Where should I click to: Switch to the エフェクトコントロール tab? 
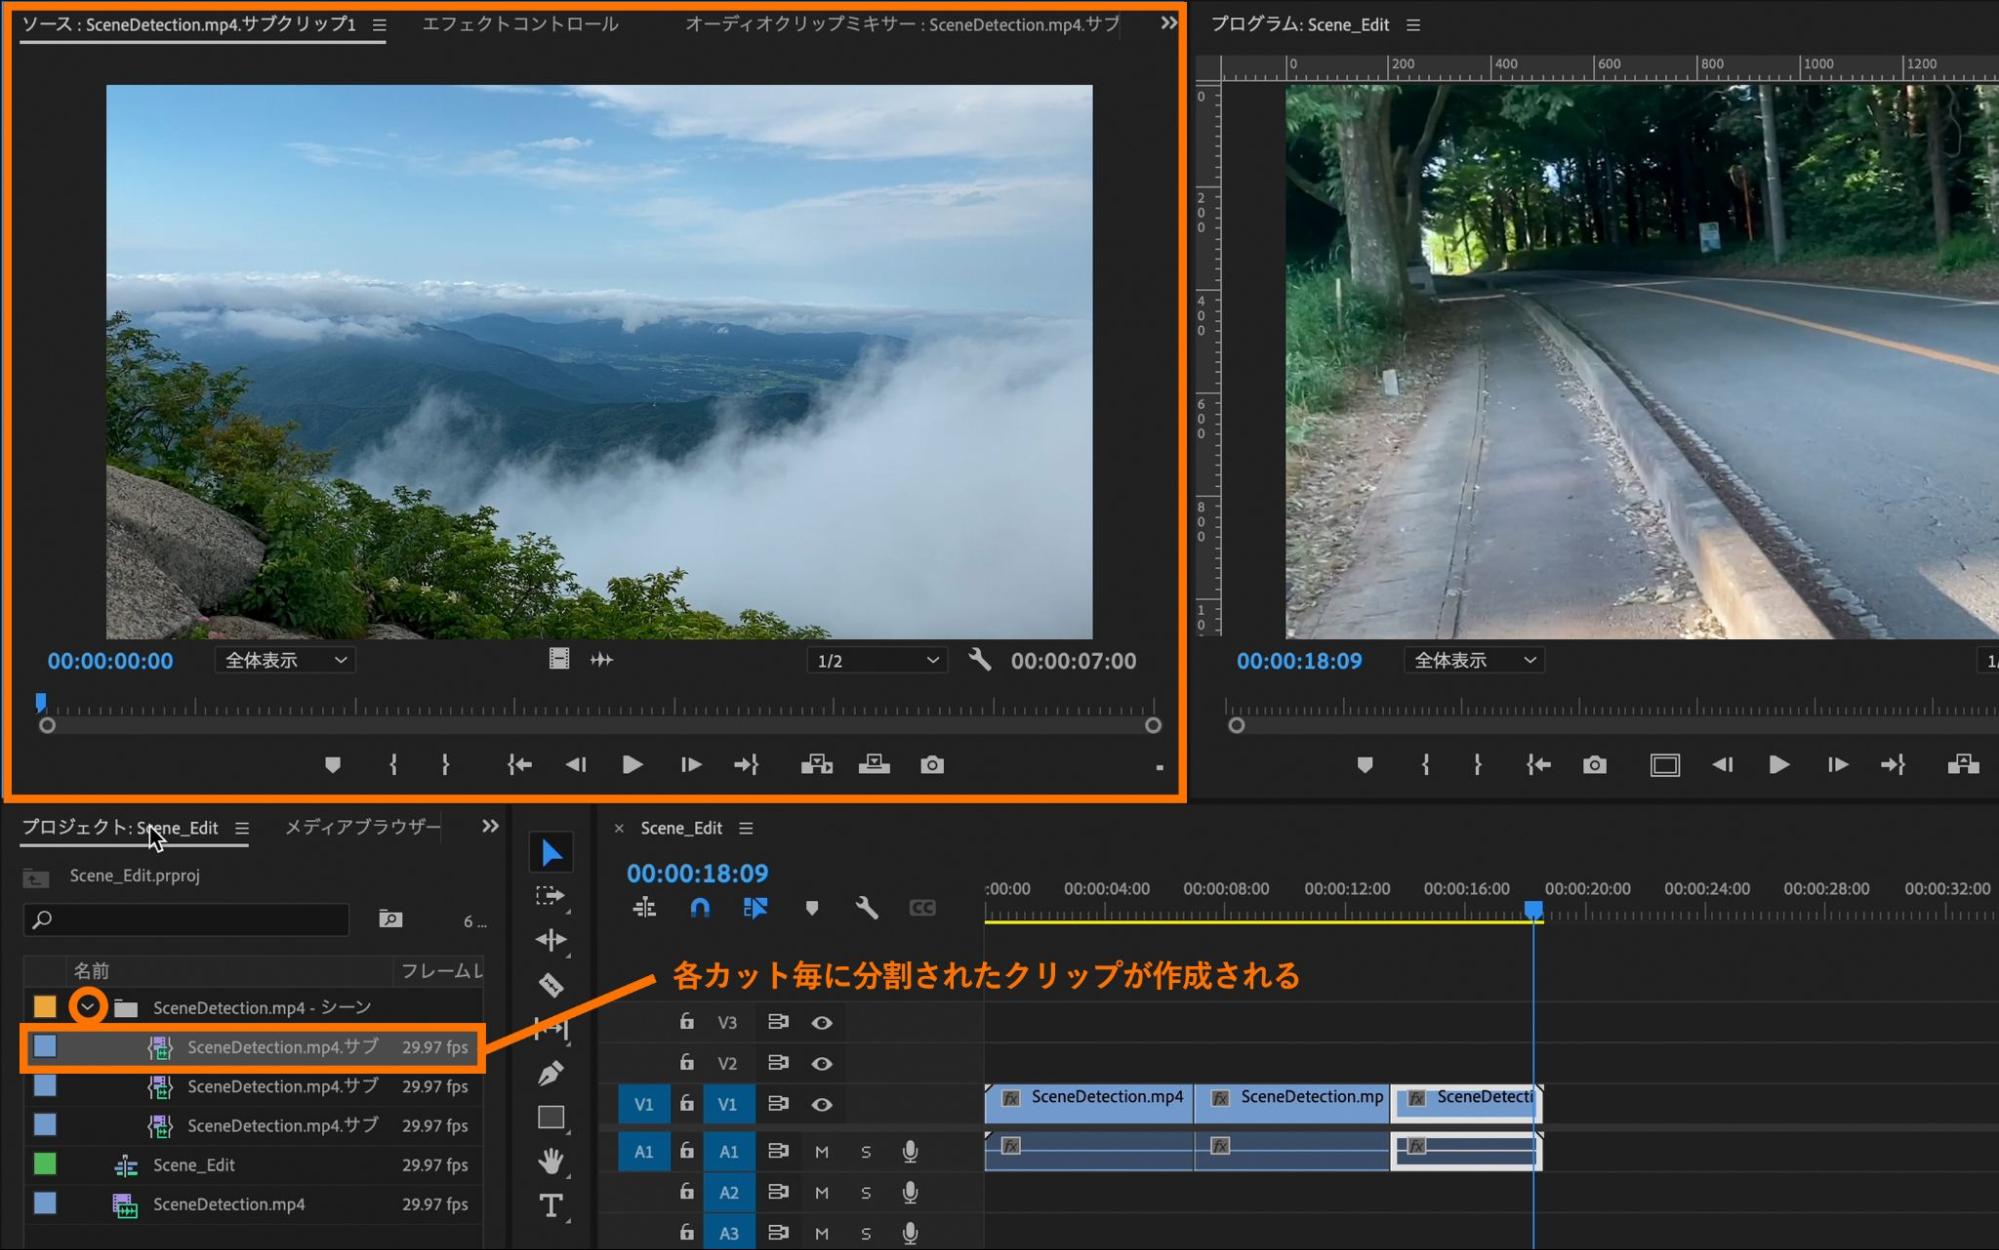pos(520,24)
